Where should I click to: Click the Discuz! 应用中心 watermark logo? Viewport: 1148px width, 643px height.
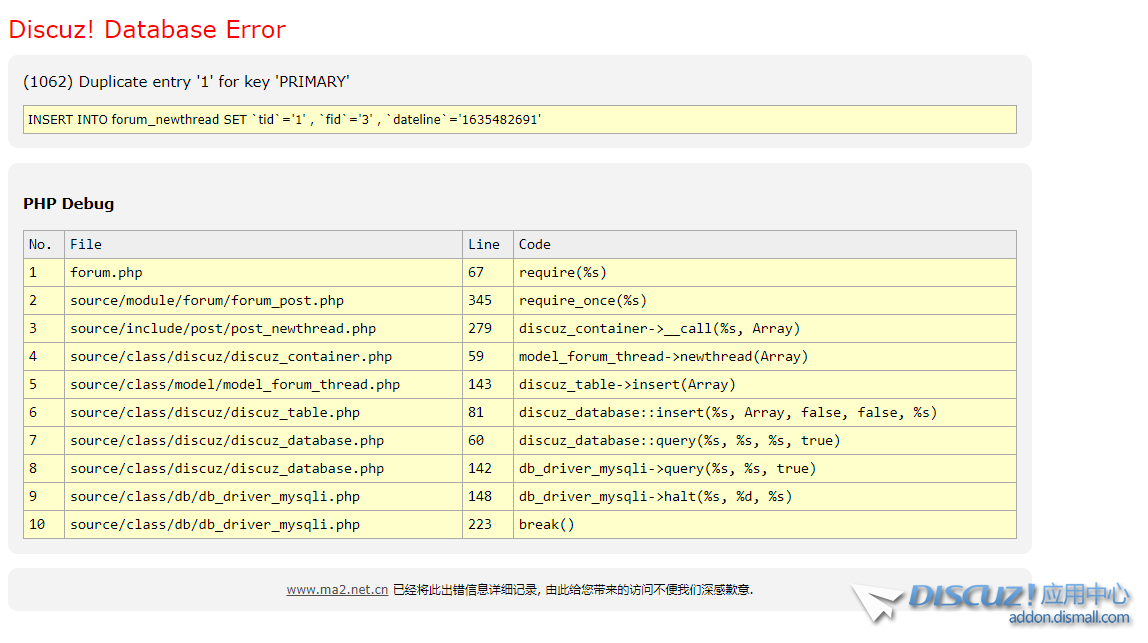click(x=1018, y=596)
